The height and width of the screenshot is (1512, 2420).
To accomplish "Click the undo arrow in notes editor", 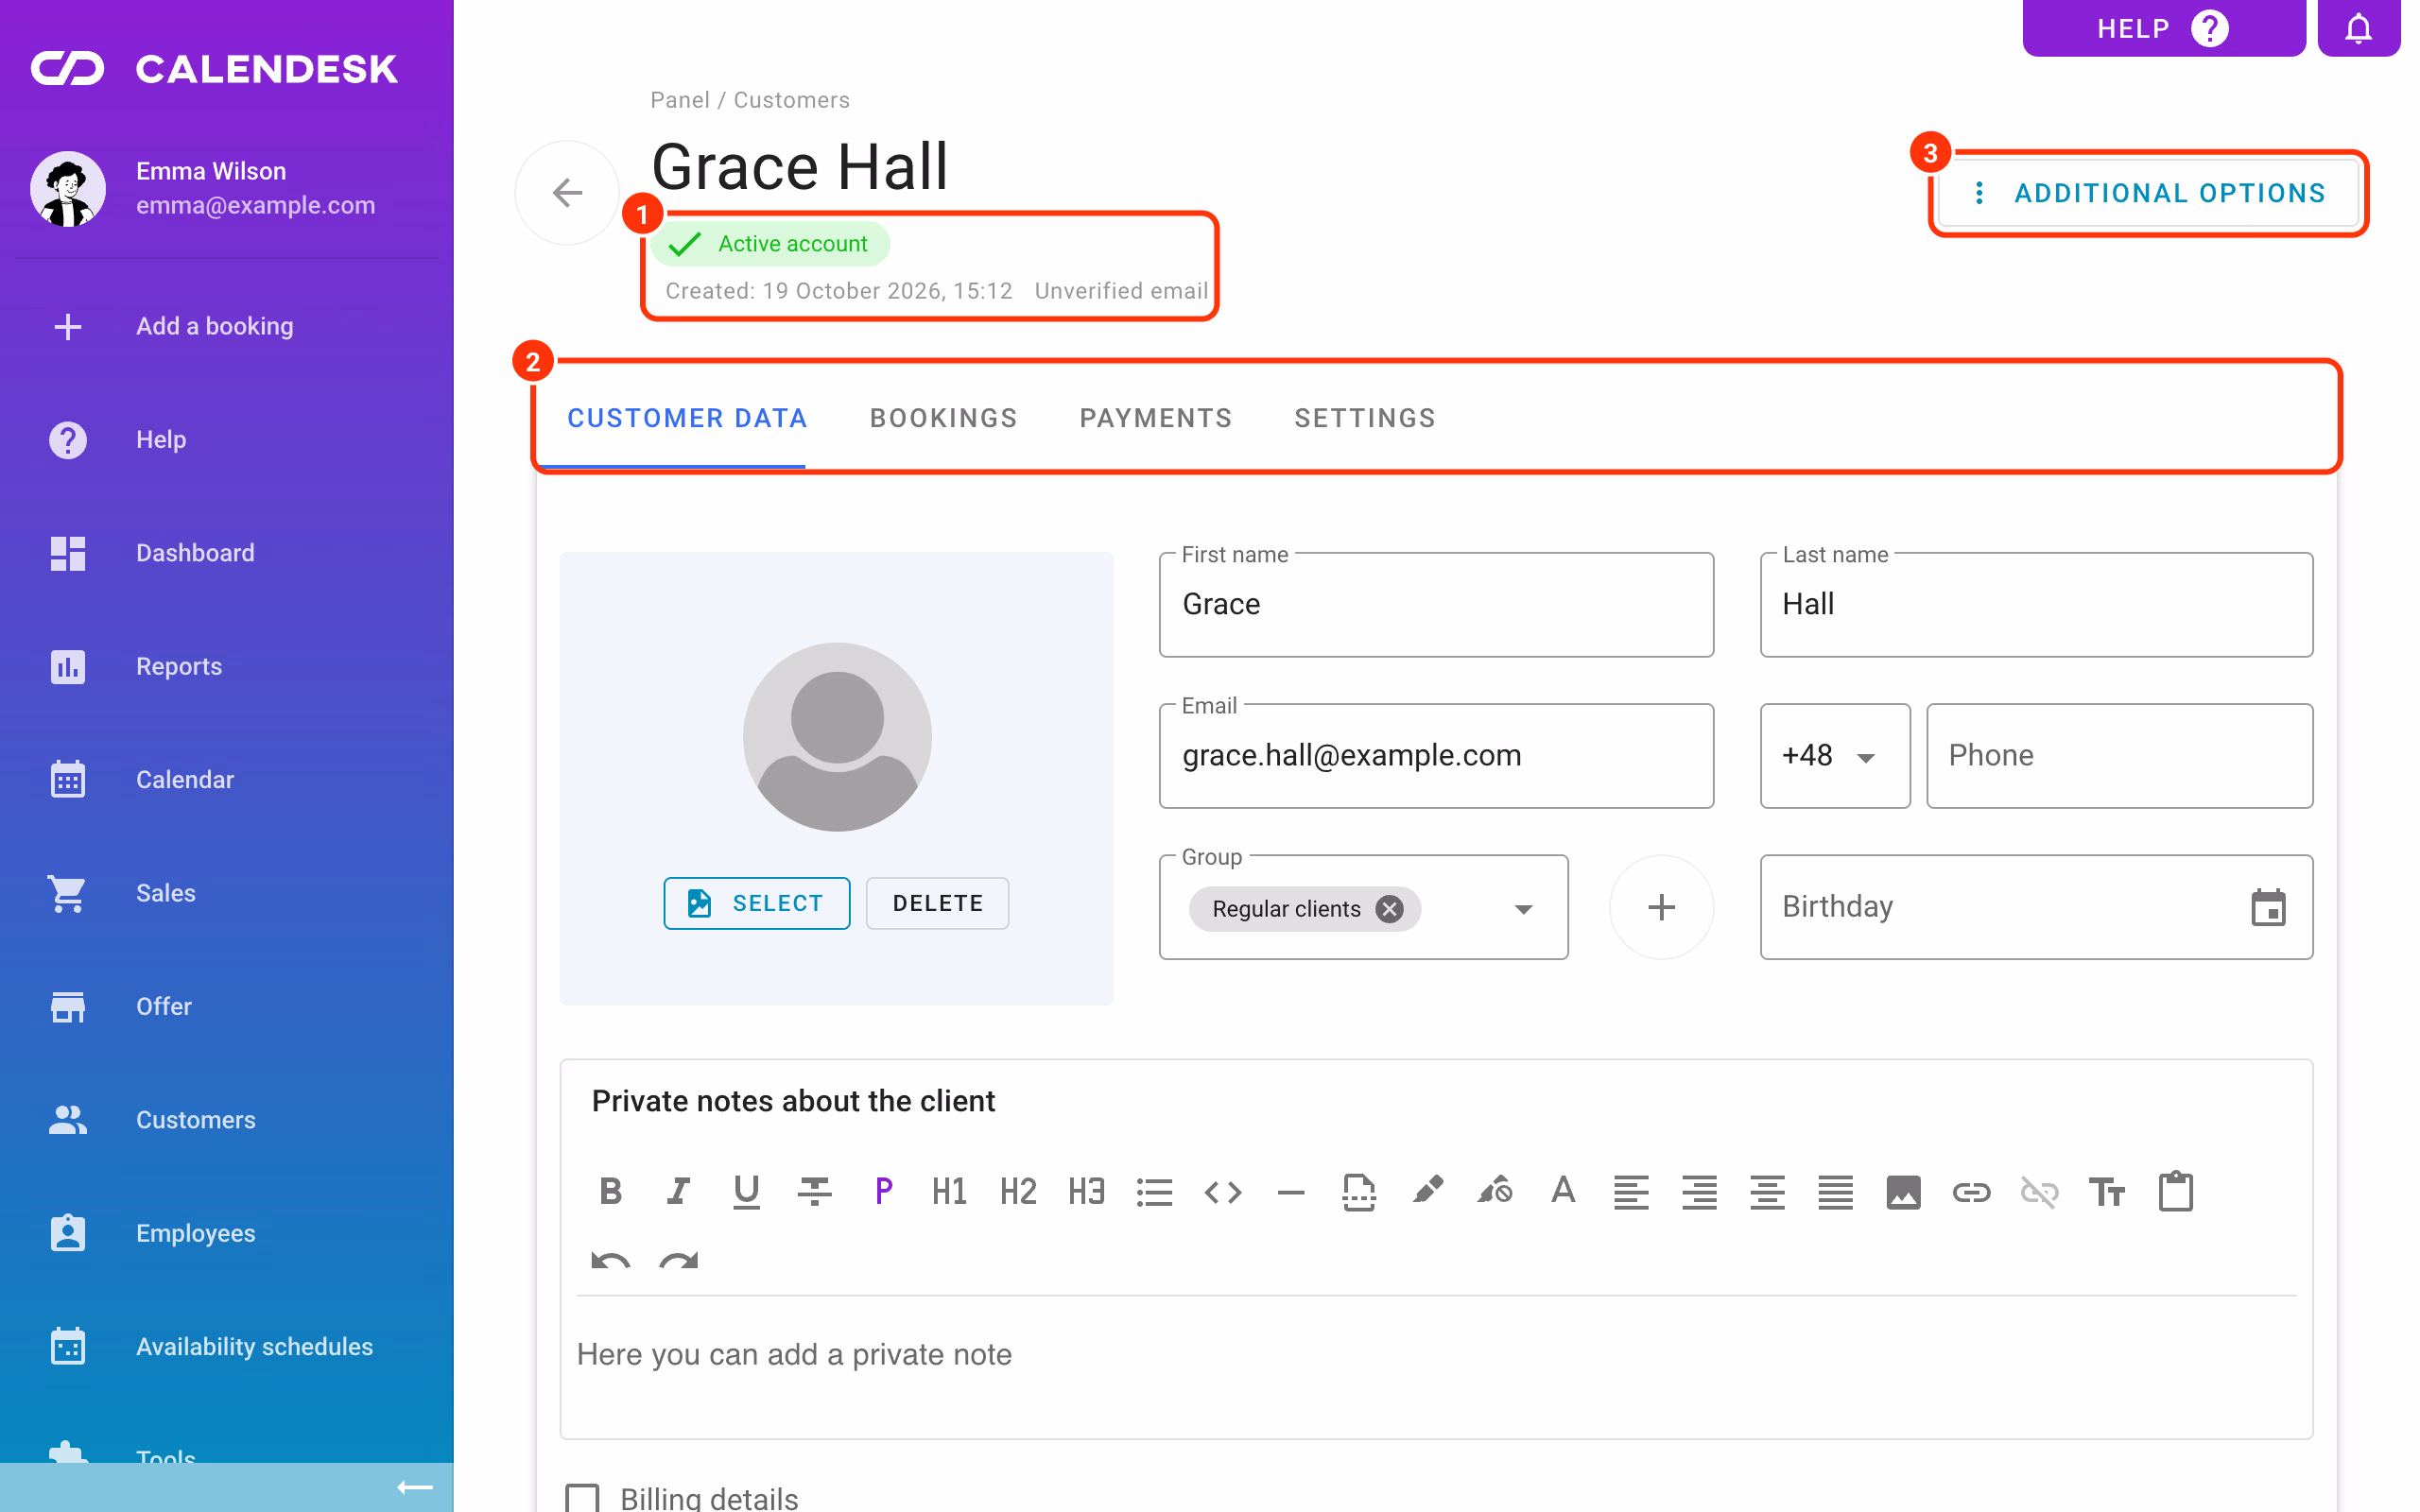I will (610, 1259).
